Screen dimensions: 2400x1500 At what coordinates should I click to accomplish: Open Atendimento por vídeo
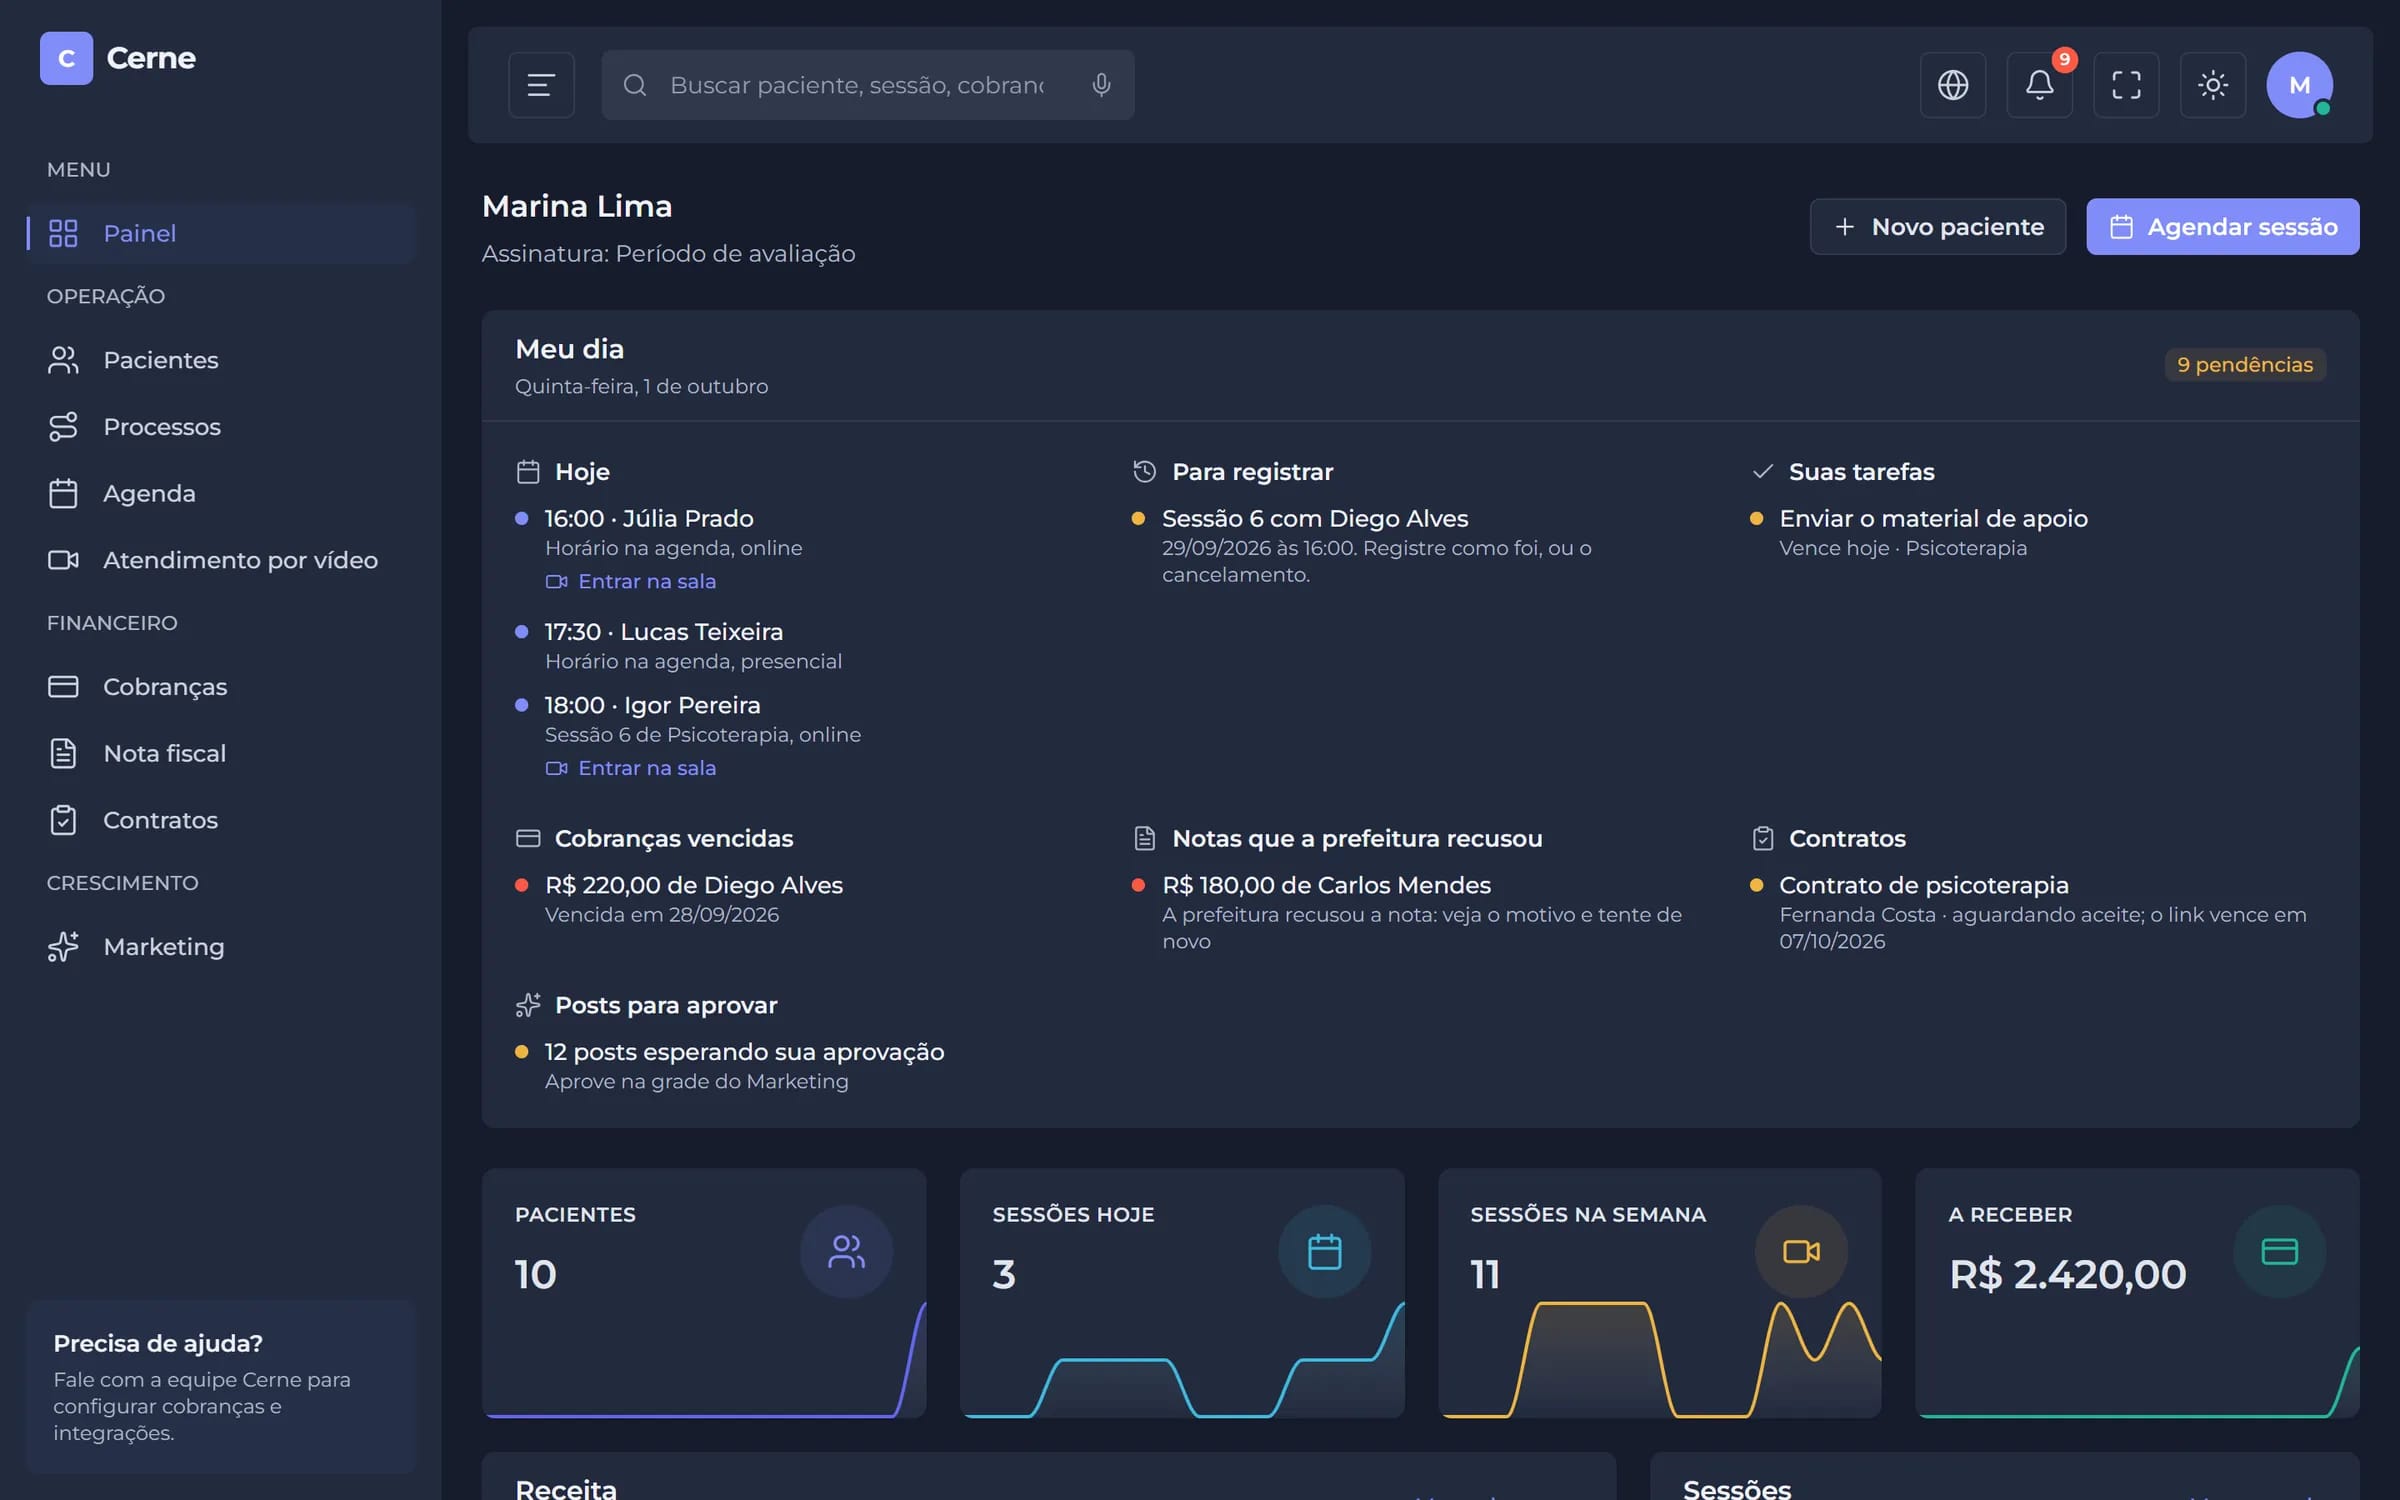[x=220, y=560]
